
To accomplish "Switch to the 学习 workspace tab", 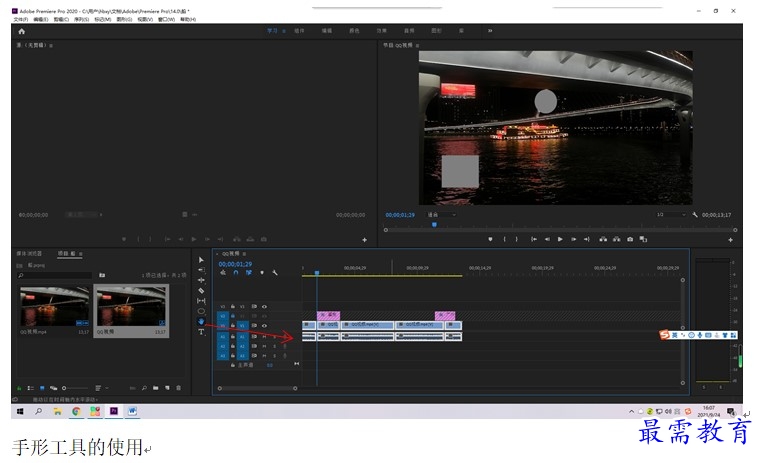I will 272,31.
